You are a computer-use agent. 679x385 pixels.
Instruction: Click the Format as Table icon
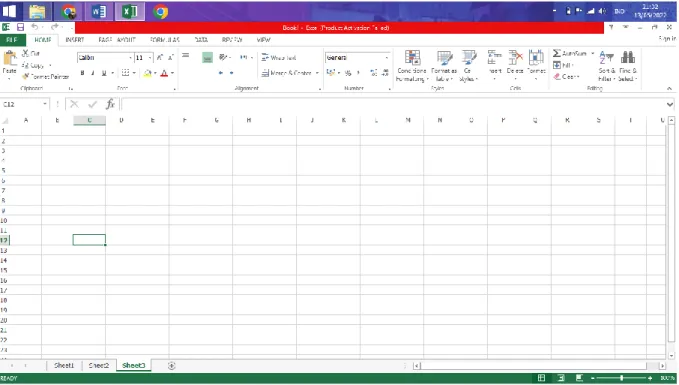click(x=444, y=58)
